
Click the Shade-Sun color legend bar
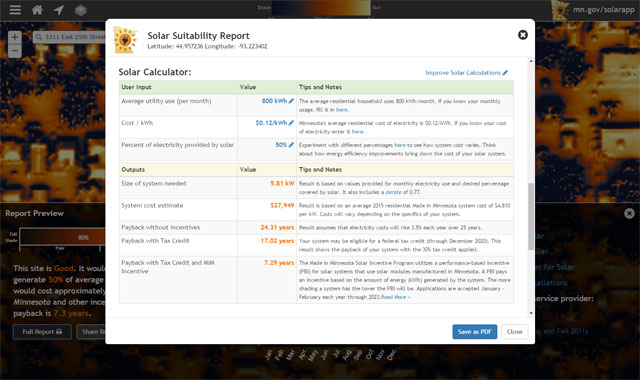[x=321, y=8]
